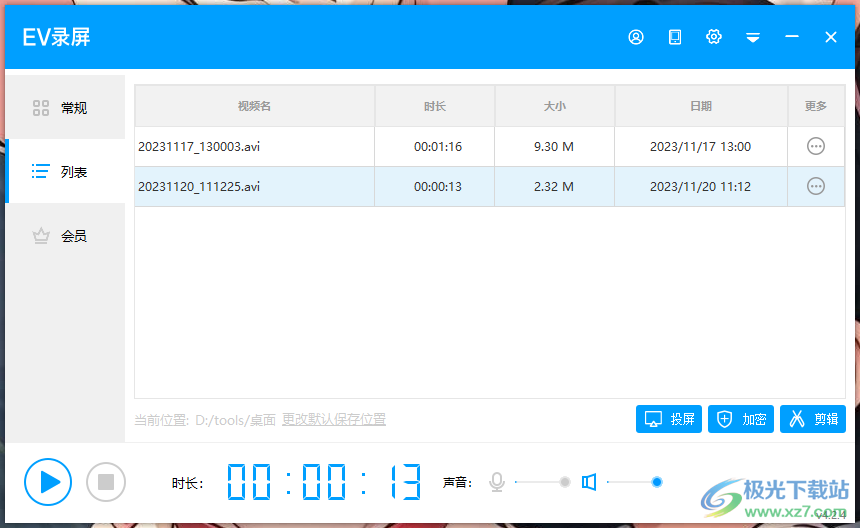Switch to the 常规 tab

[65, 107]
